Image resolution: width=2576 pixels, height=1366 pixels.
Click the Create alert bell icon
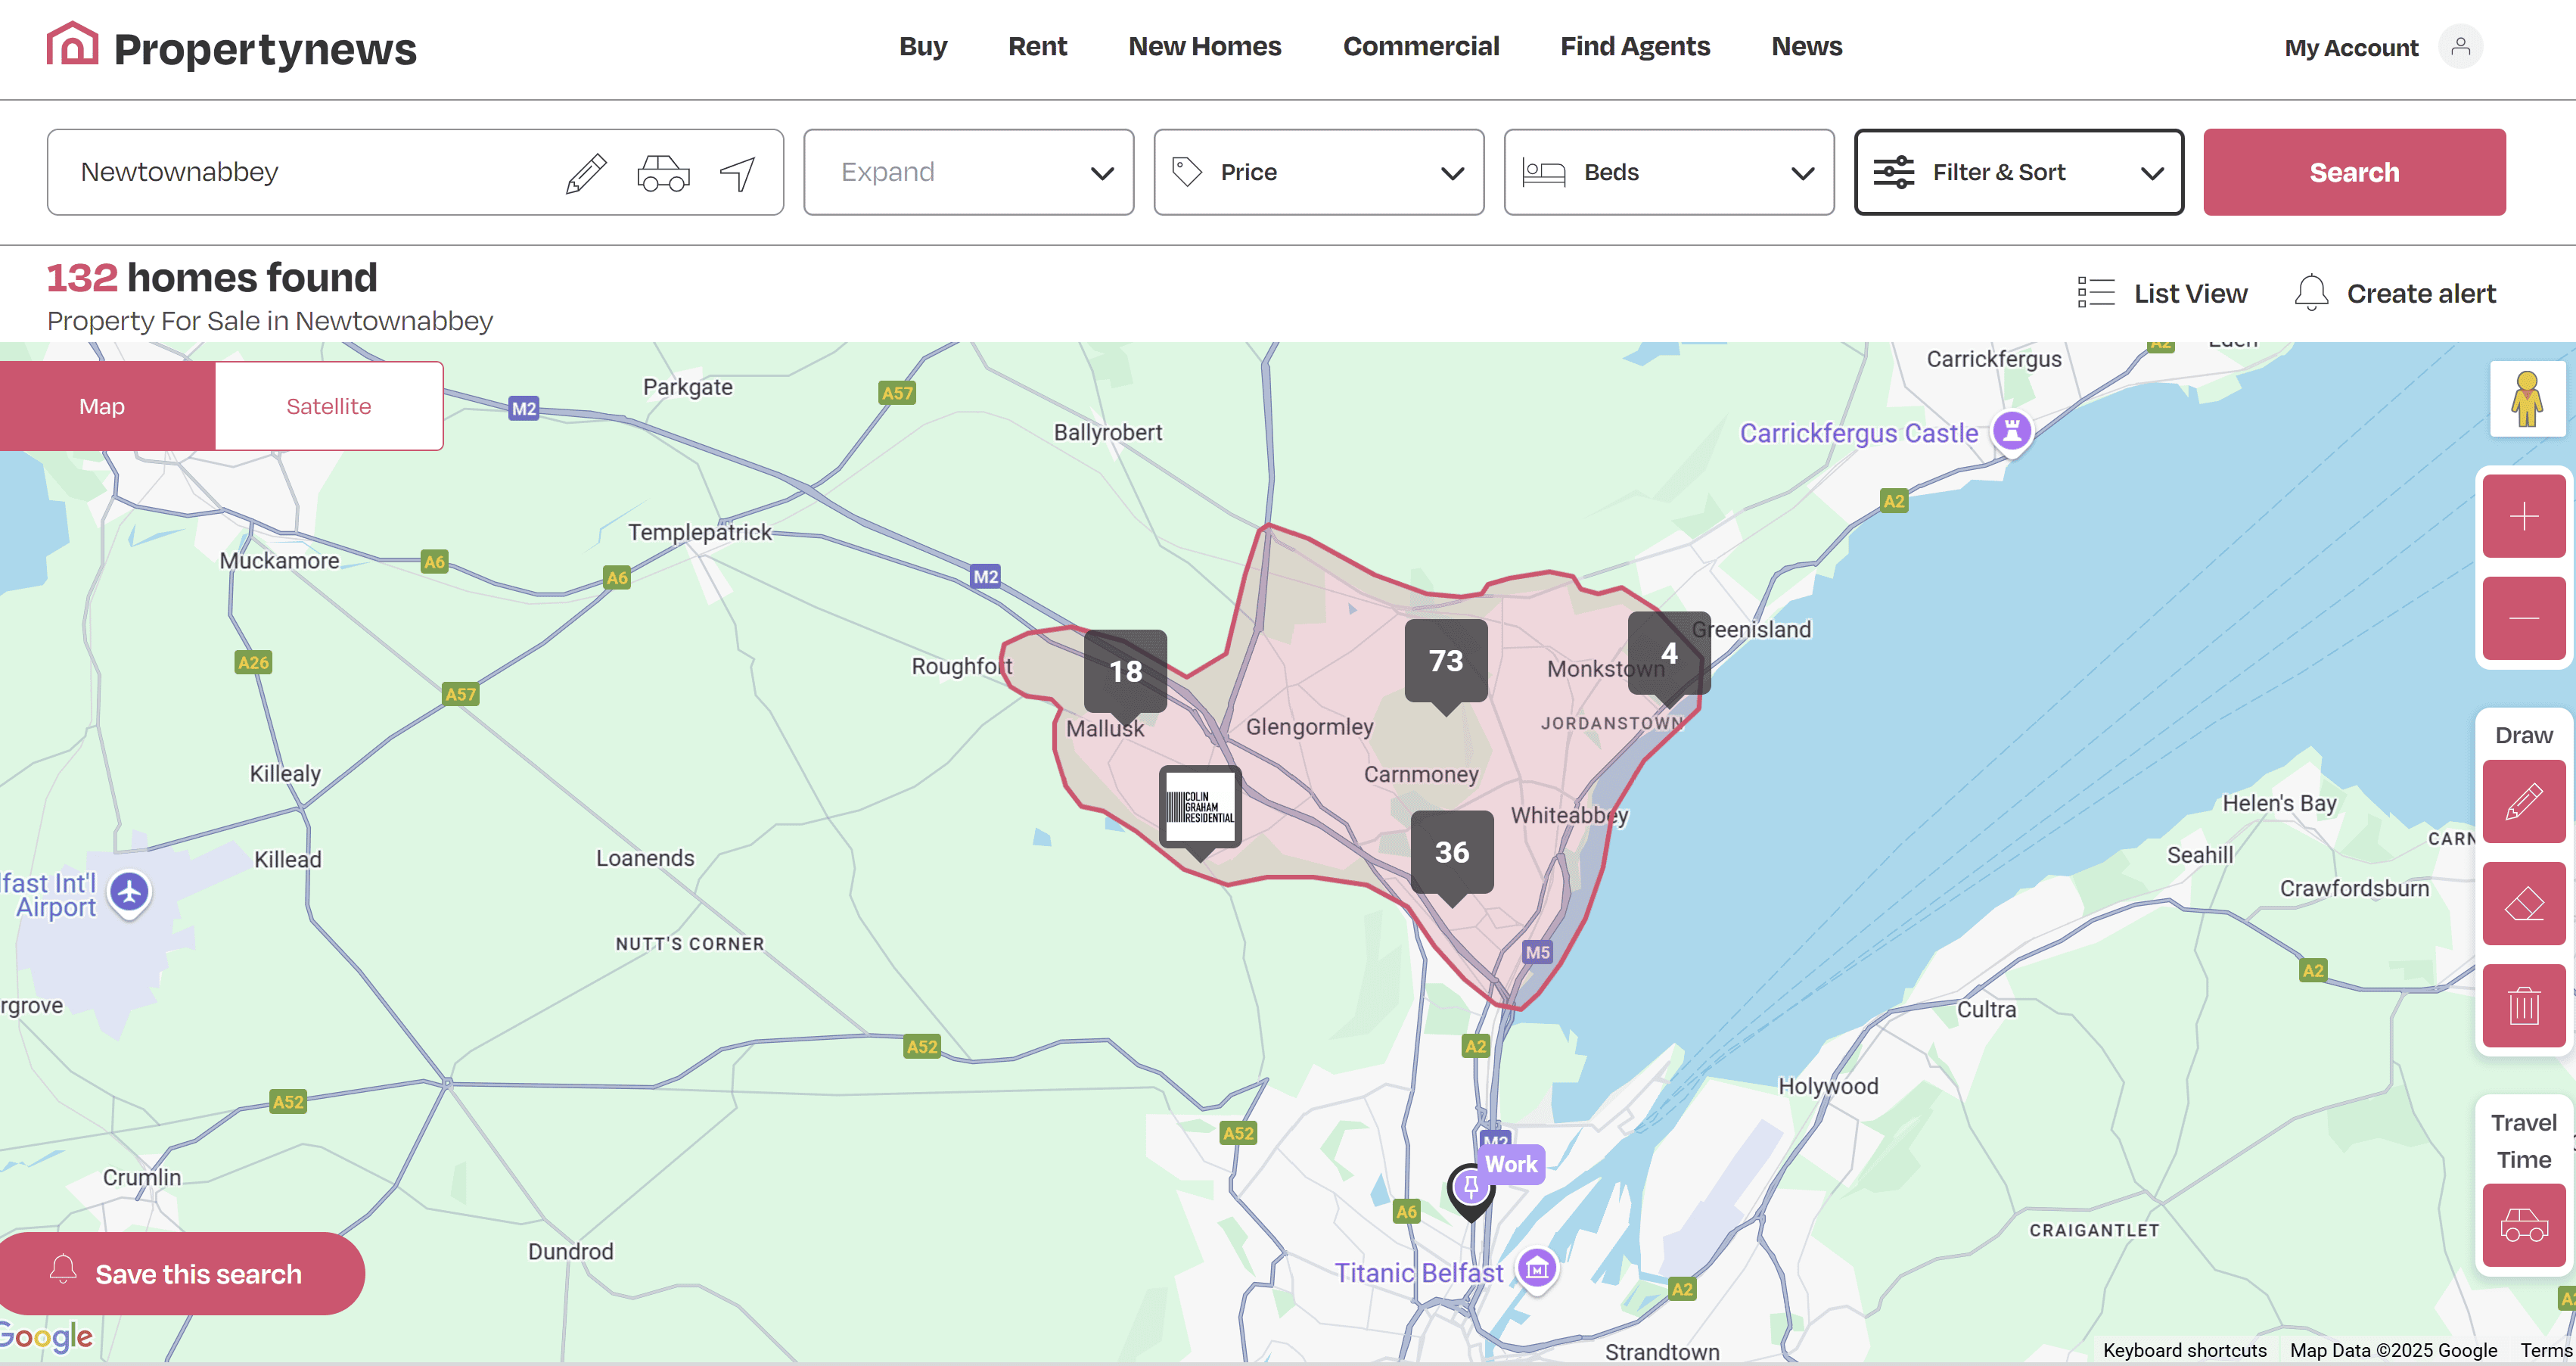point(2311,293)
